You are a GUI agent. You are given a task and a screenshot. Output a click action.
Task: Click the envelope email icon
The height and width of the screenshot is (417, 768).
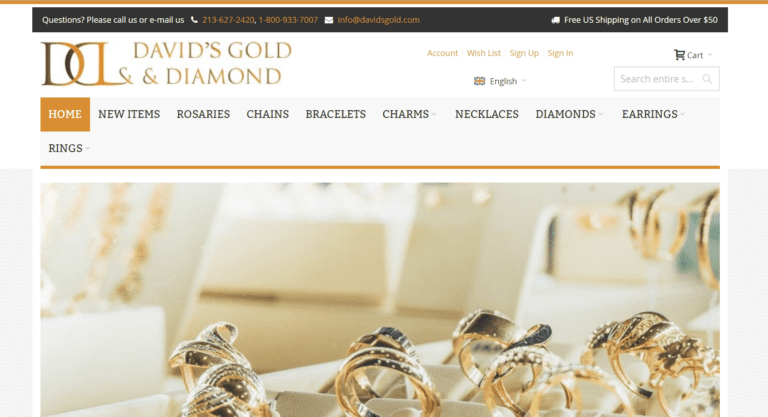[329, 20]
